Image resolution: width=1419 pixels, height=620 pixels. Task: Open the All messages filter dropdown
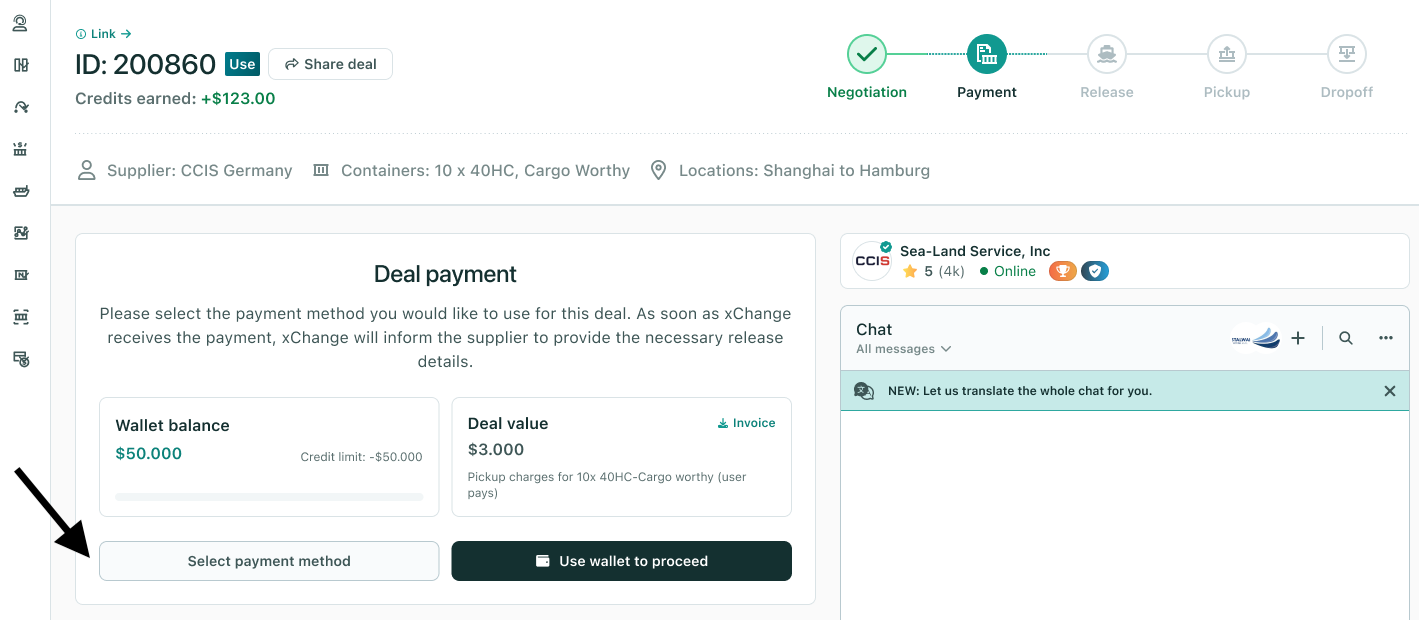pyautogui.click(x=901, y=349)
